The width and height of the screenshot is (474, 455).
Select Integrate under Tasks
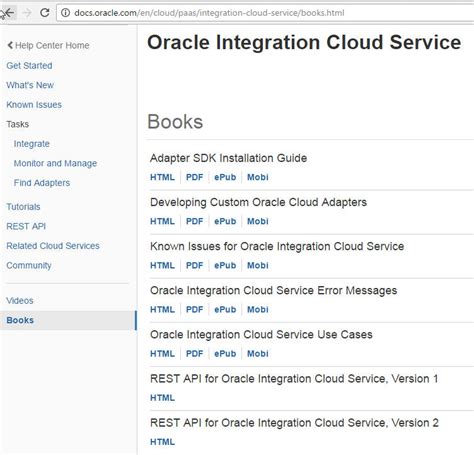[32, 144]
